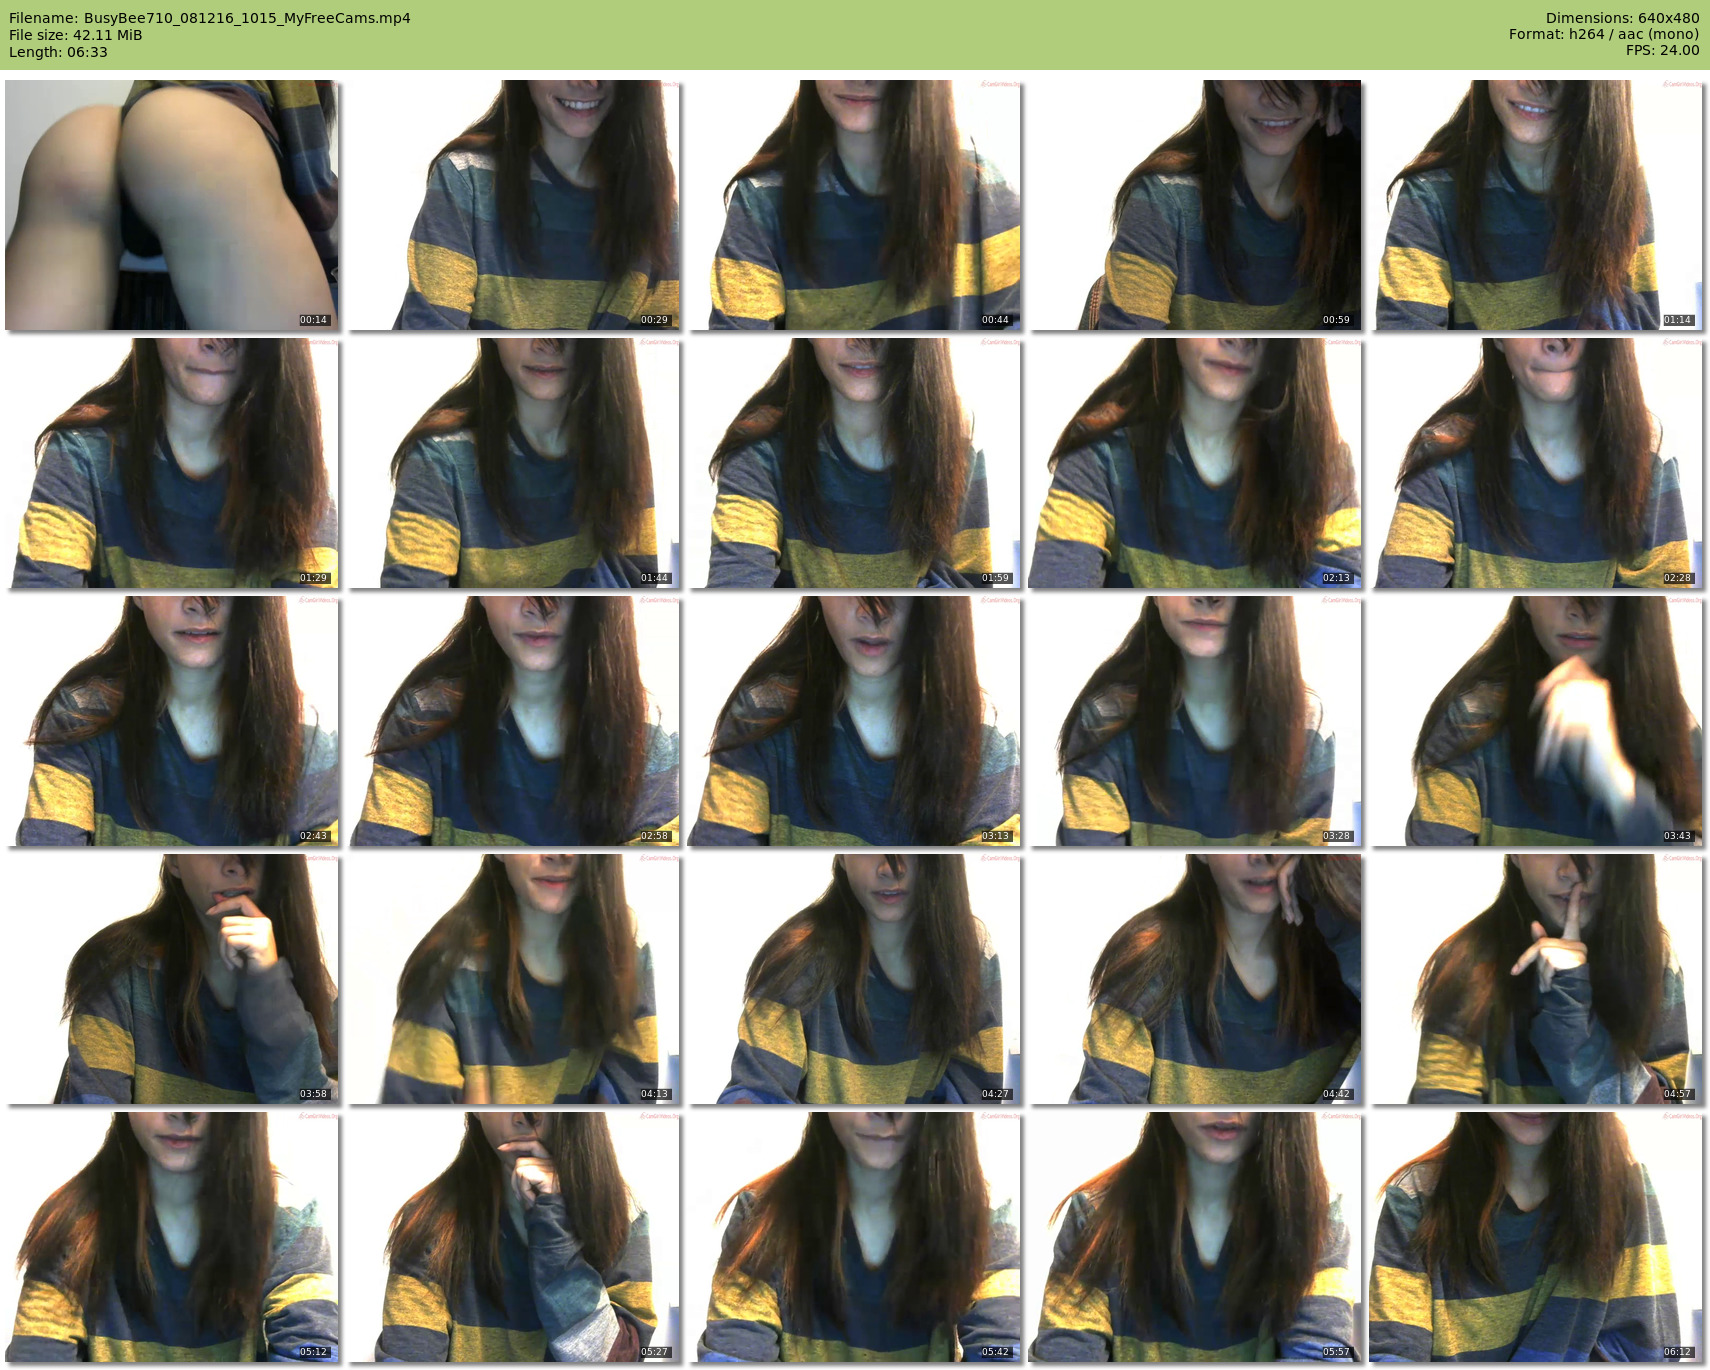
Task: Click the Filename text in the header
Action: coord(210,18)
